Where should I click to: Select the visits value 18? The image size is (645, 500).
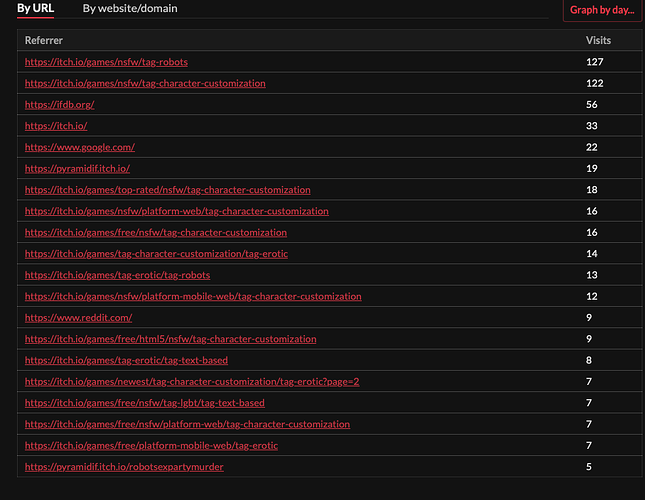click(592, 190)
